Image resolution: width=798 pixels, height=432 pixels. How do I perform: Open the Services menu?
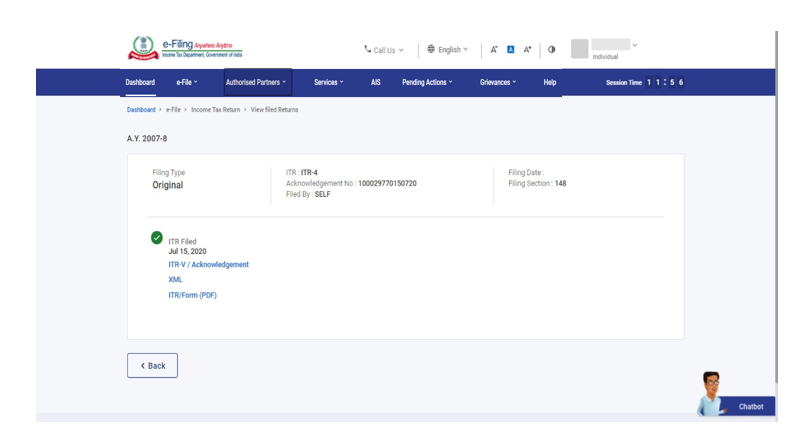point(329,82)
